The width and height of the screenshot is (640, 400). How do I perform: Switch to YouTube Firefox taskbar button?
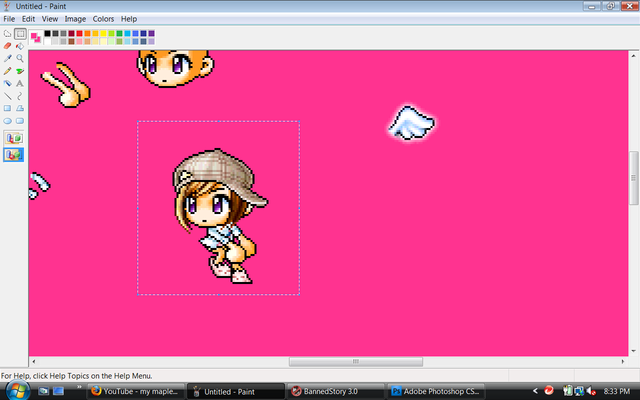tap(135, 391)
